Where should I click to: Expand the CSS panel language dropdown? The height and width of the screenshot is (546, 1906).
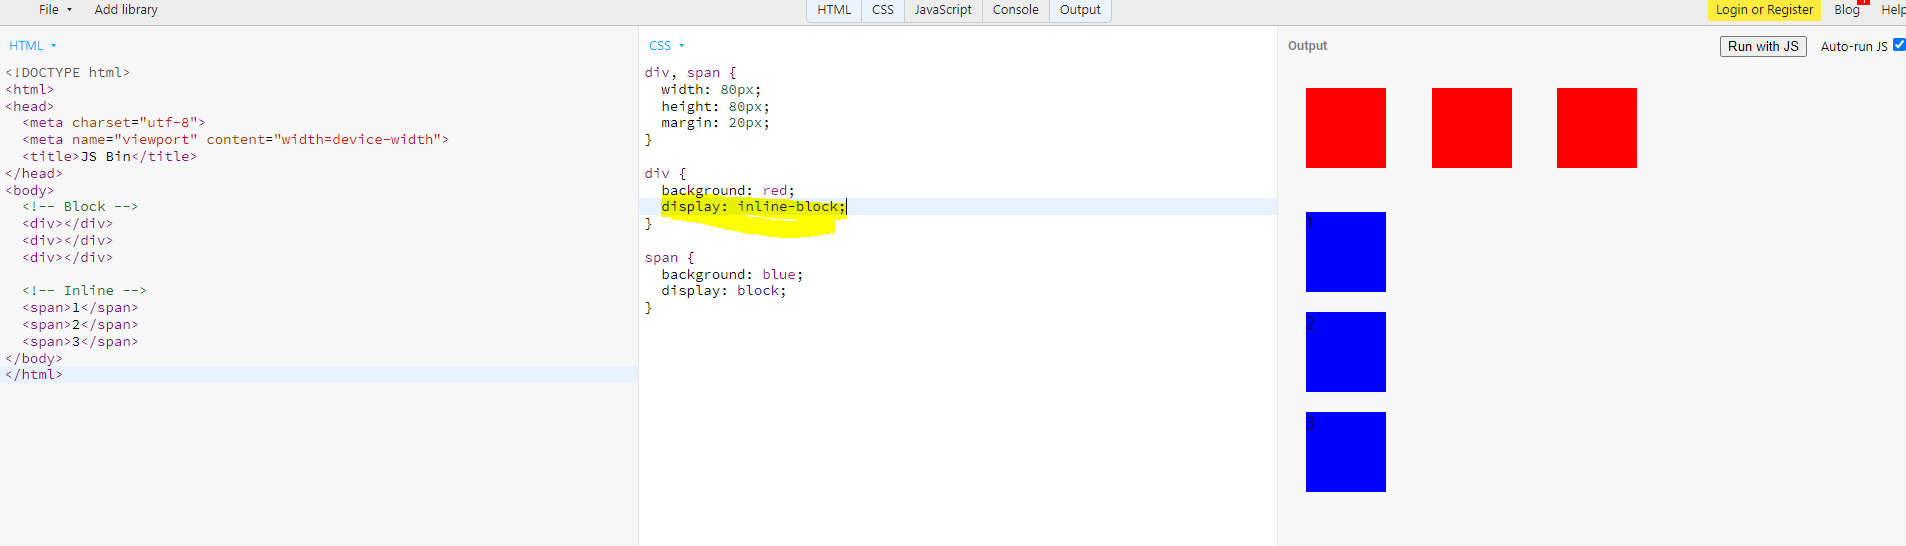pyautogui.click(x=667, y=46)
